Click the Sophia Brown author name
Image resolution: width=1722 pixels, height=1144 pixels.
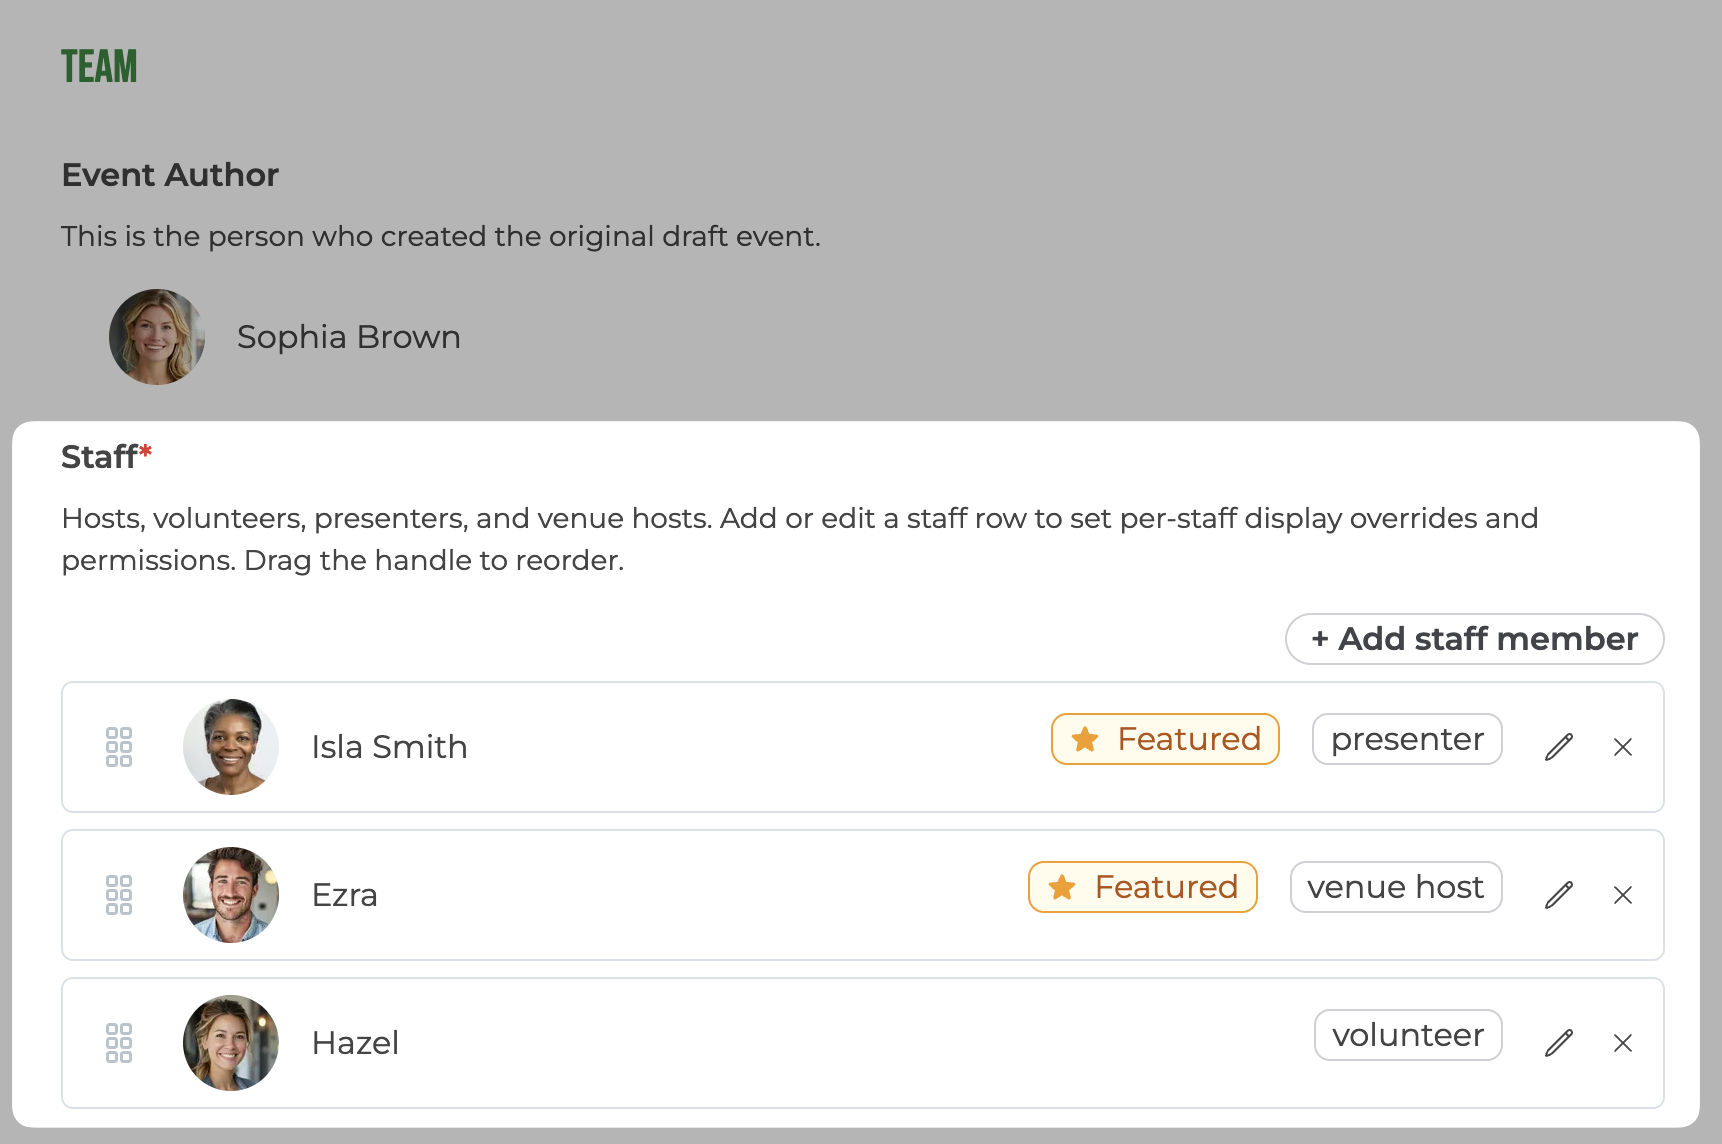point(349,337)
